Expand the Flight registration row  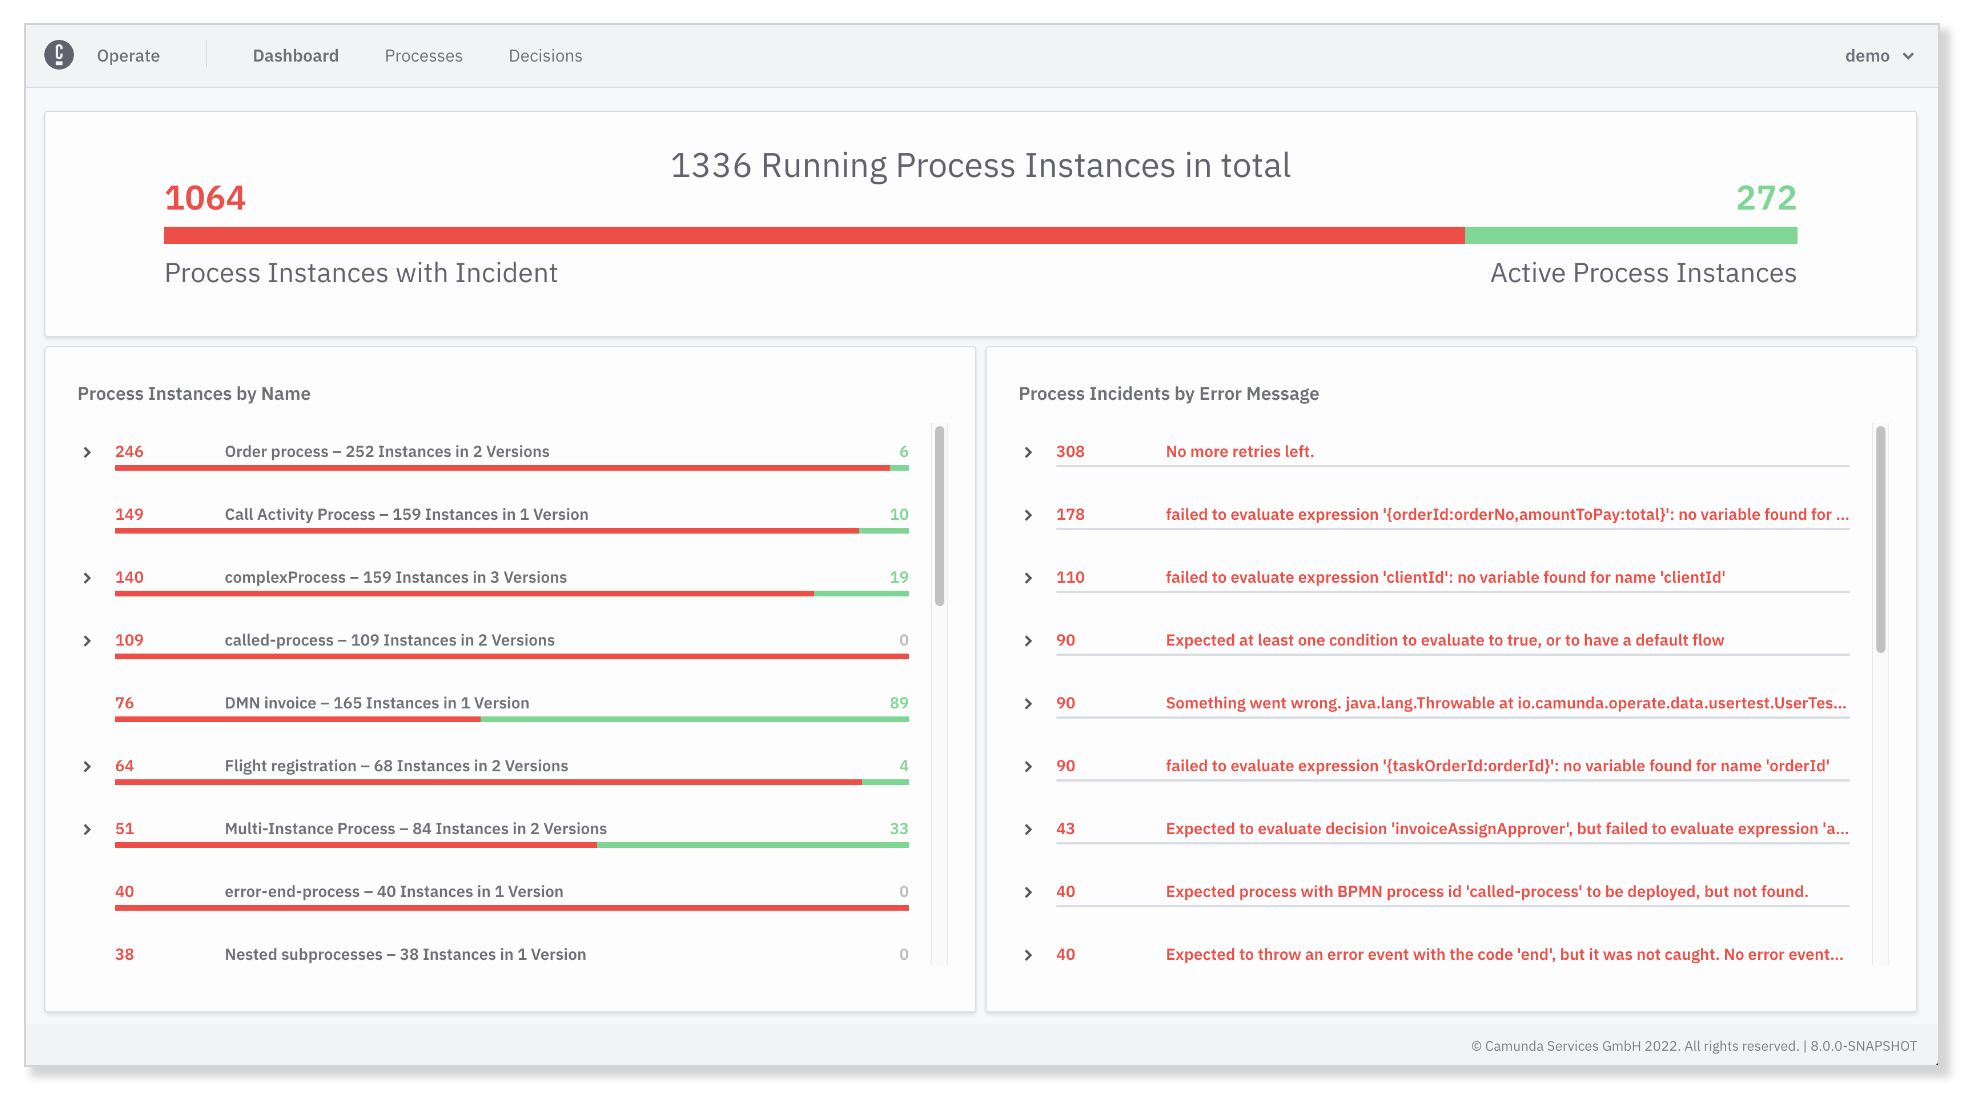pyautogui.click(x=87, y=767)
